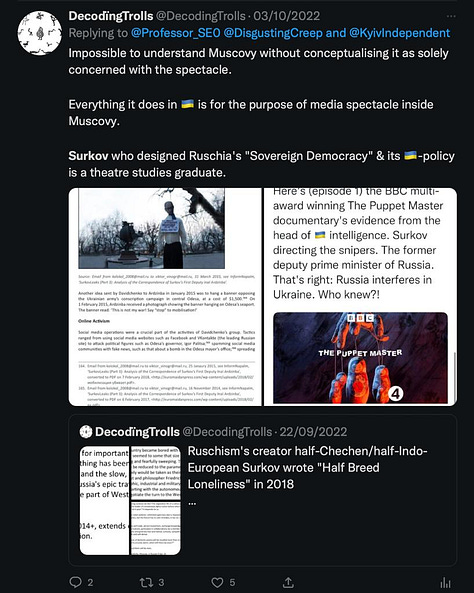Open the hanging effigy document image
474x593 pixels.
pos(165,296)
